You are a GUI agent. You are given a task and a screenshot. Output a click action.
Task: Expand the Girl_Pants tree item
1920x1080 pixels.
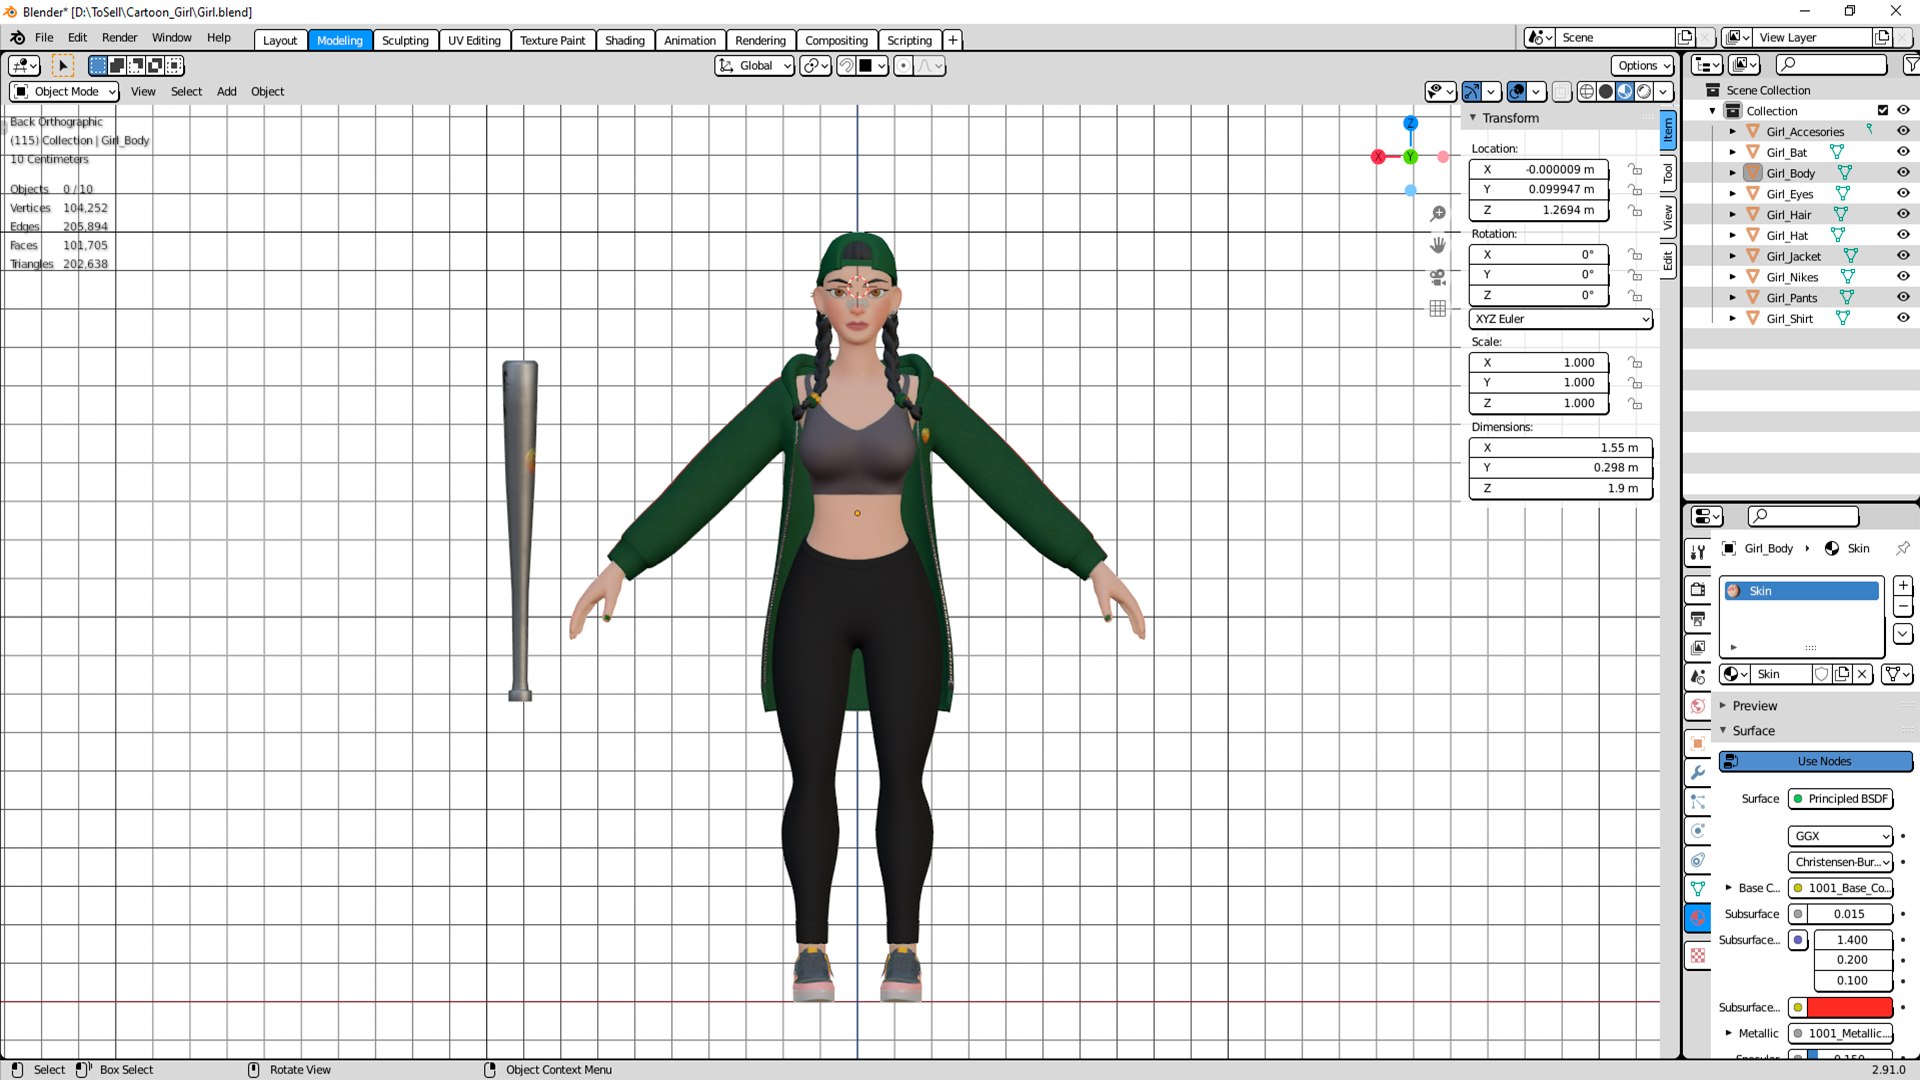tap(1733, 298)
